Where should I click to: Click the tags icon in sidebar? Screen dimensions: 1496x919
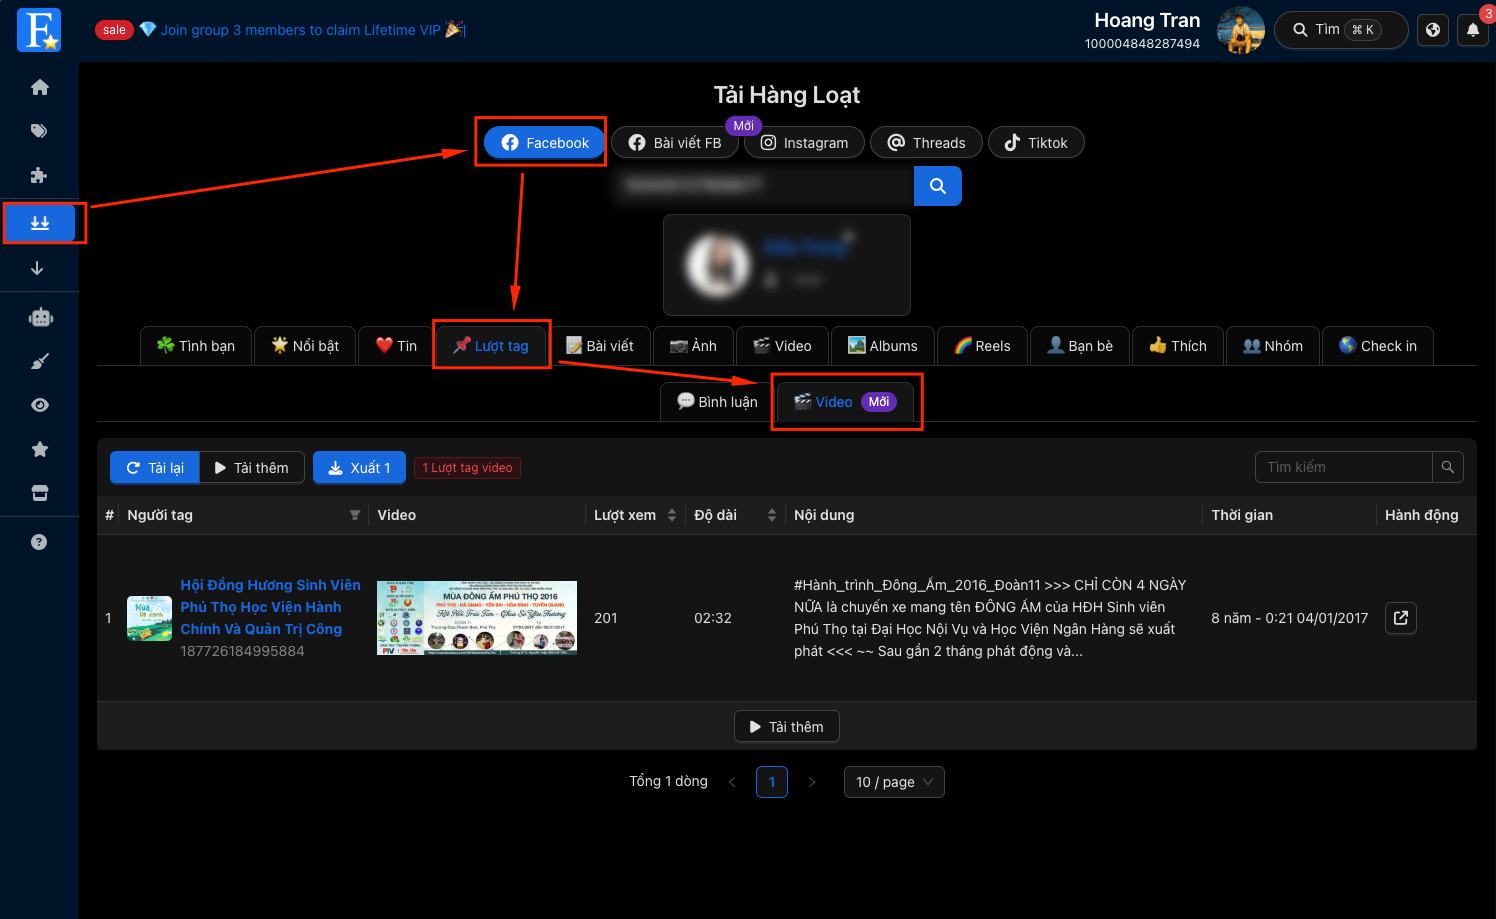point(39,131)
